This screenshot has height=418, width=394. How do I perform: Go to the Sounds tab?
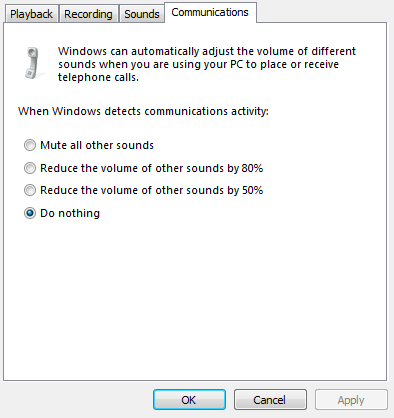[x=142, y=14]
